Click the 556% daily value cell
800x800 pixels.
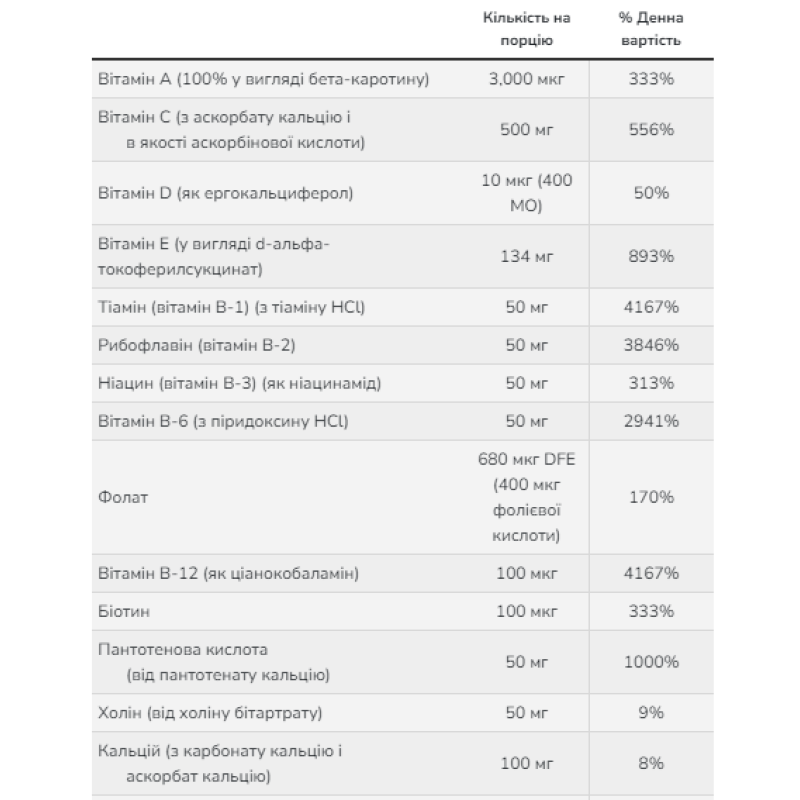tap(651, 130)
